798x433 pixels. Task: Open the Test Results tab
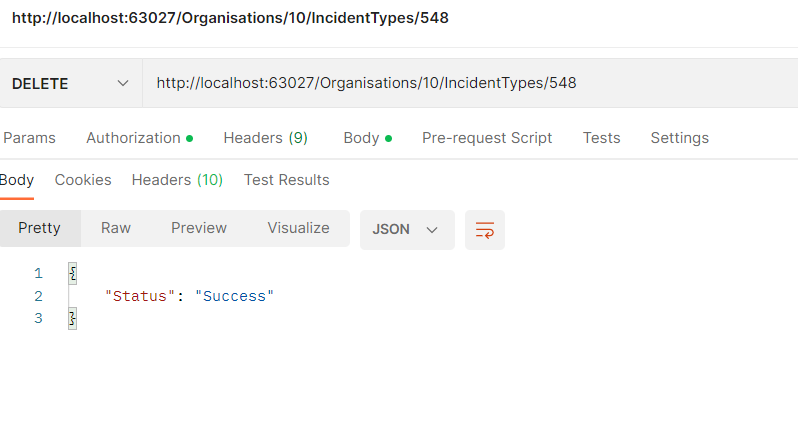[286, 180]
